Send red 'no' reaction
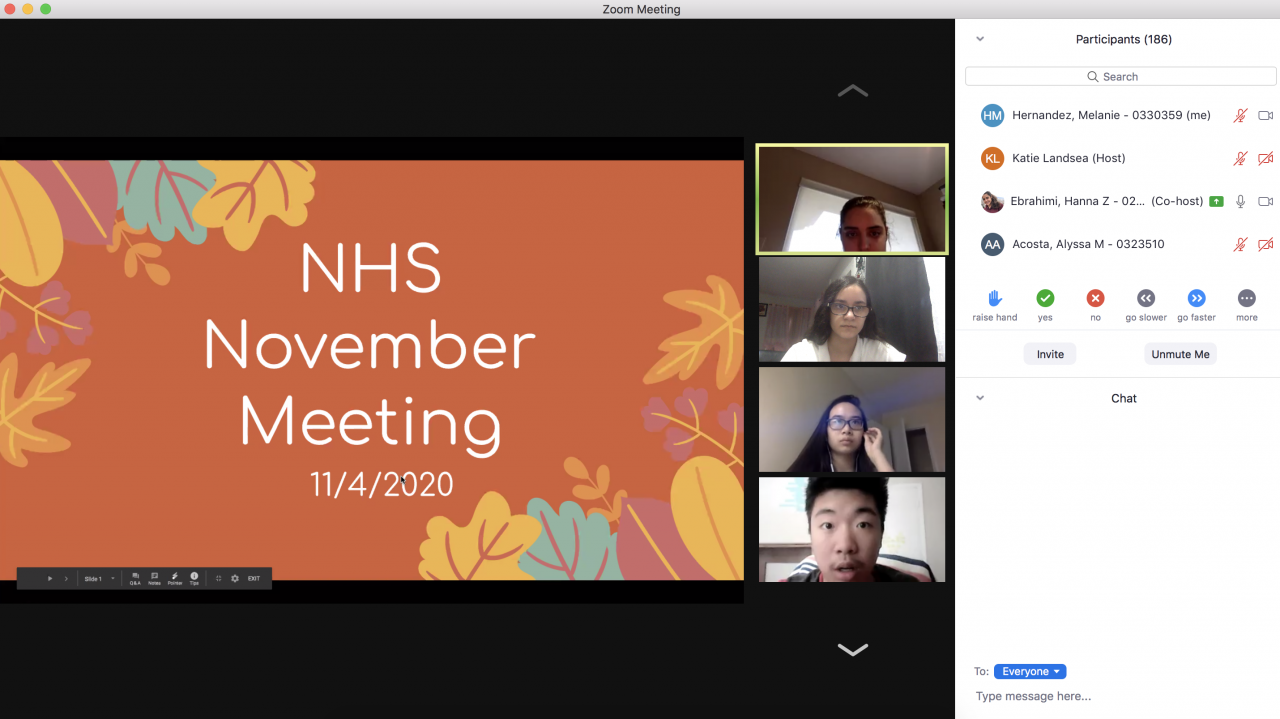The image size is (1280, 719). [x=1095, y=298]
